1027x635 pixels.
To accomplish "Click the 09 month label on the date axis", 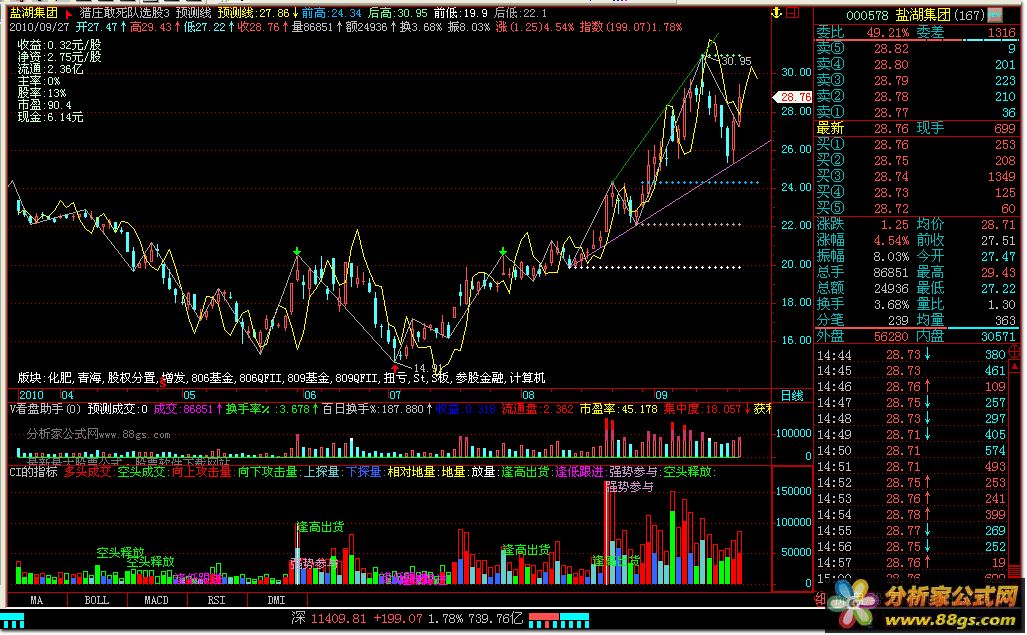I will click(x=662, y=395).
